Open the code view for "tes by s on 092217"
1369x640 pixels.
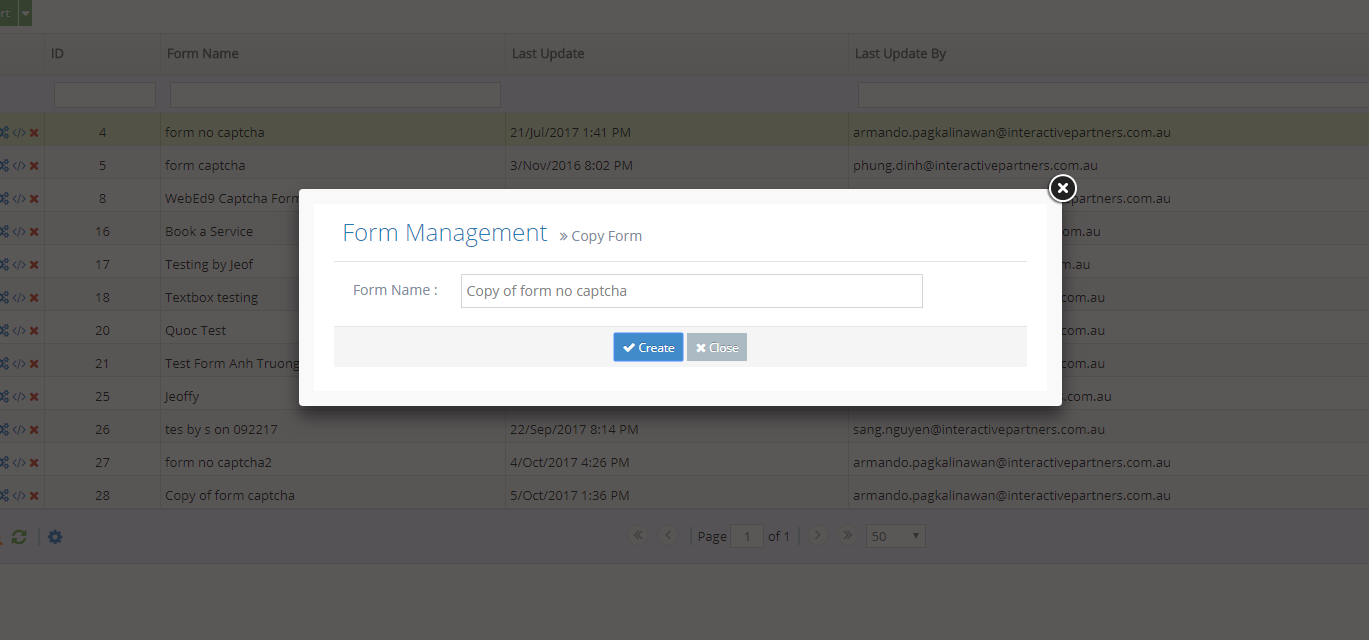point(20,429)
